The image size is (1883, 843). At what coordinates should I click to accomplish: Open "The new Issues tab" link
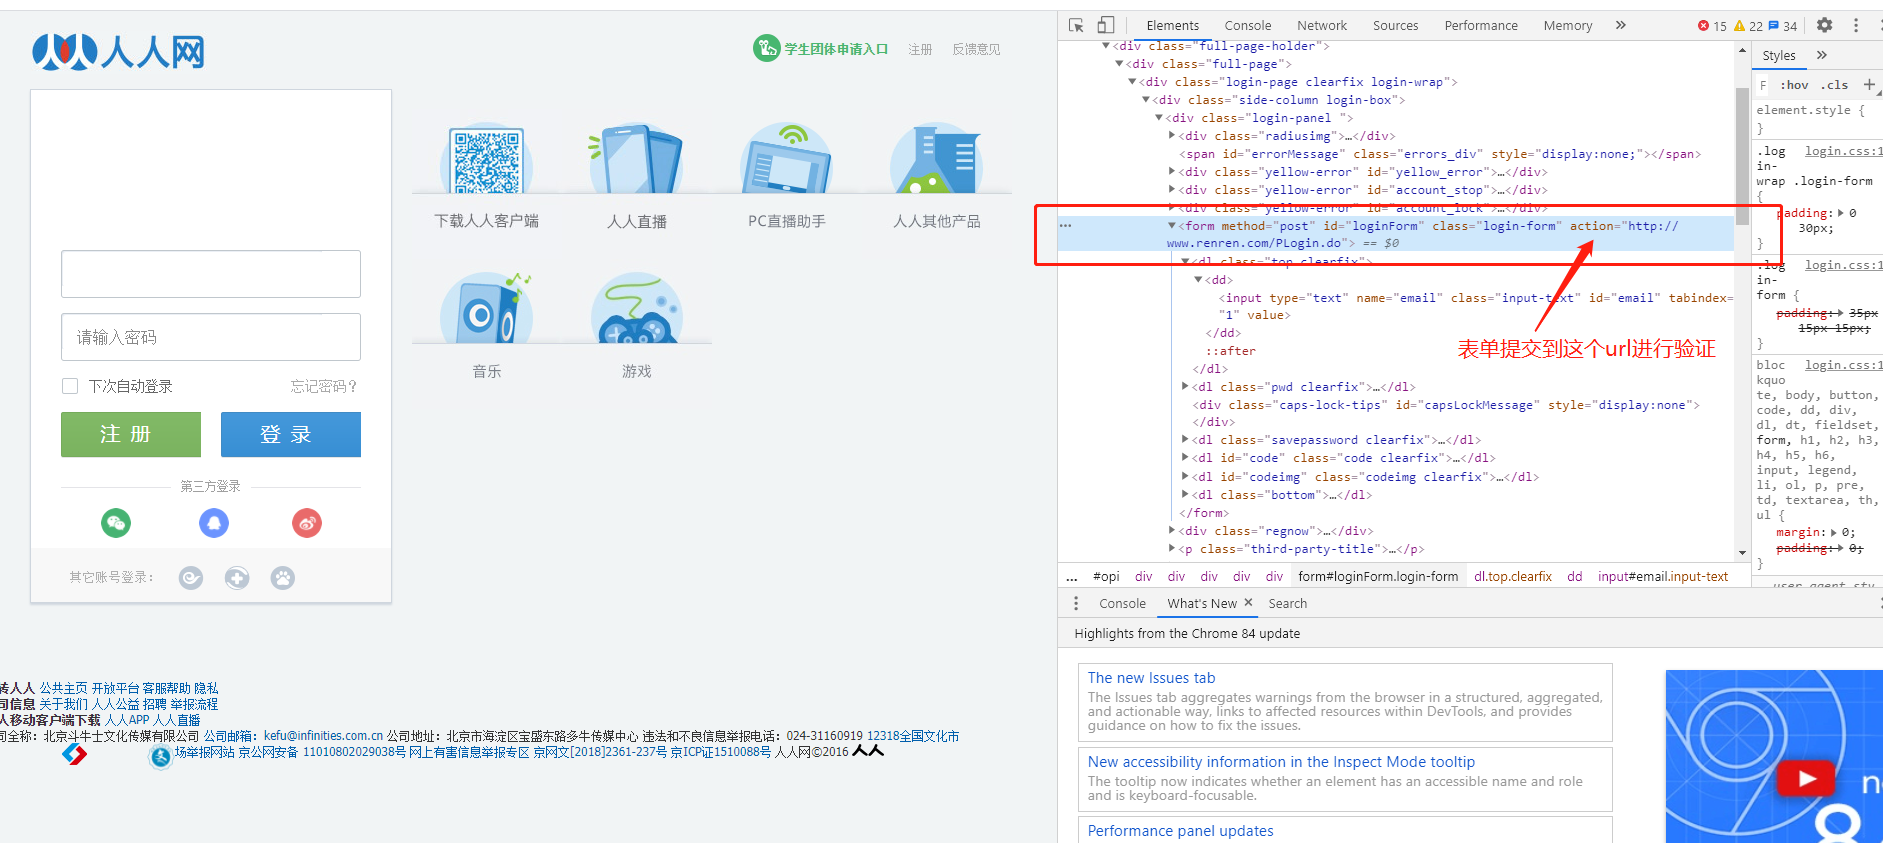pyautogui.click(x=1151, y=678)
